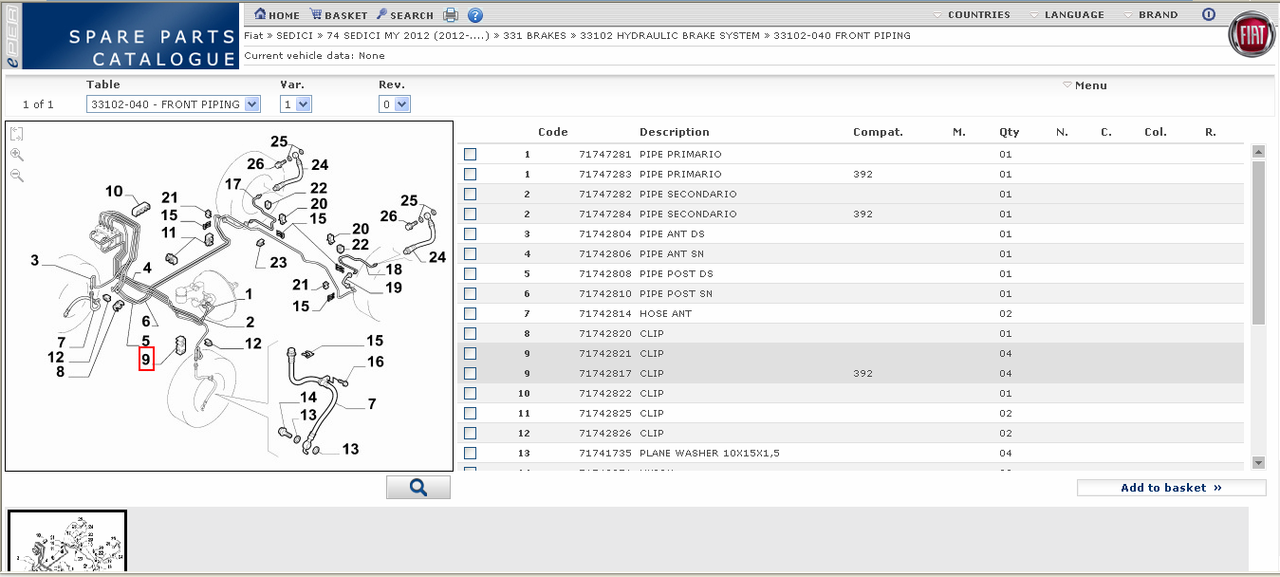This screenshot has width=1280, height=577.
Task: Expand the BRAND menu
Action: 1150,15
